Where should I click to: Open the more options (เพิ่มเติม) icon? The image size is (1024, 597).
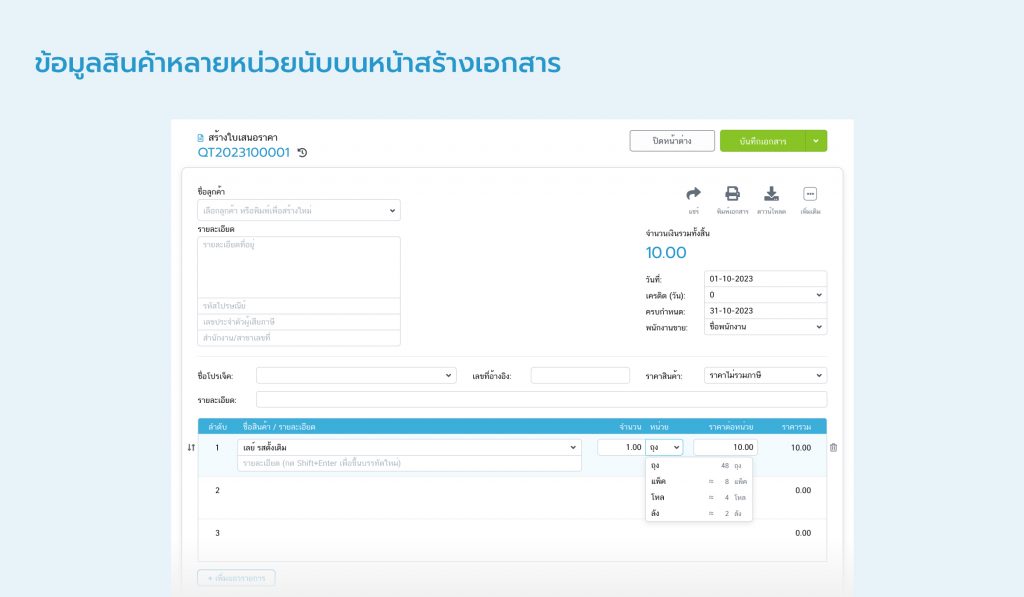[810, 193]
